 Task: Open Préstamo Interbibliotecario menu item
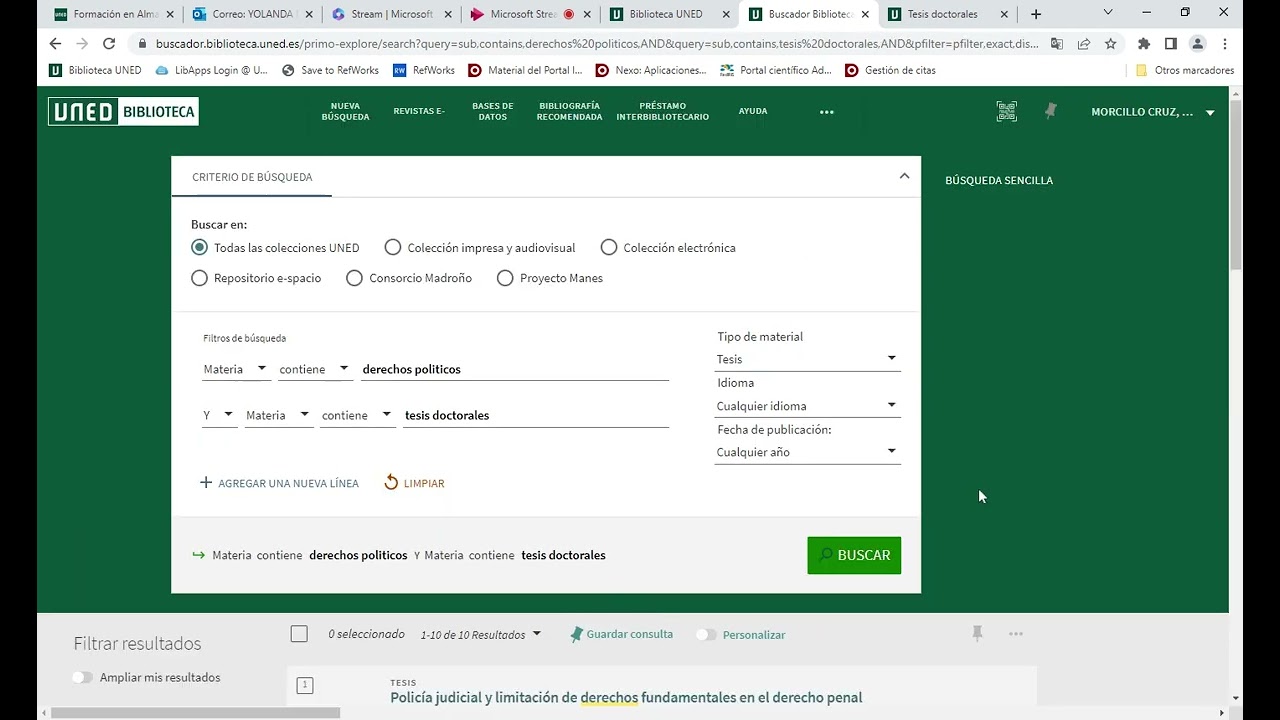pos(662,111)
